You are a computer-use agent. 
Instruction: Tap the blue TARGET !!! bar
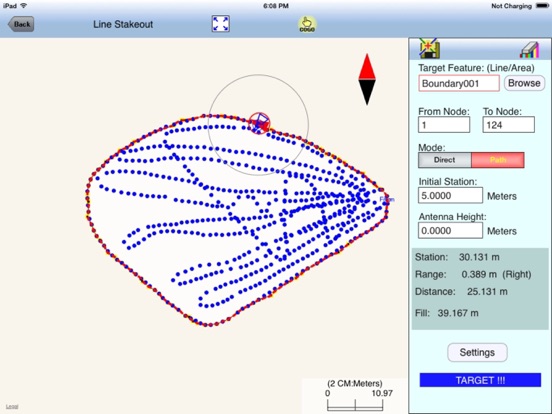tap(480, 380)
